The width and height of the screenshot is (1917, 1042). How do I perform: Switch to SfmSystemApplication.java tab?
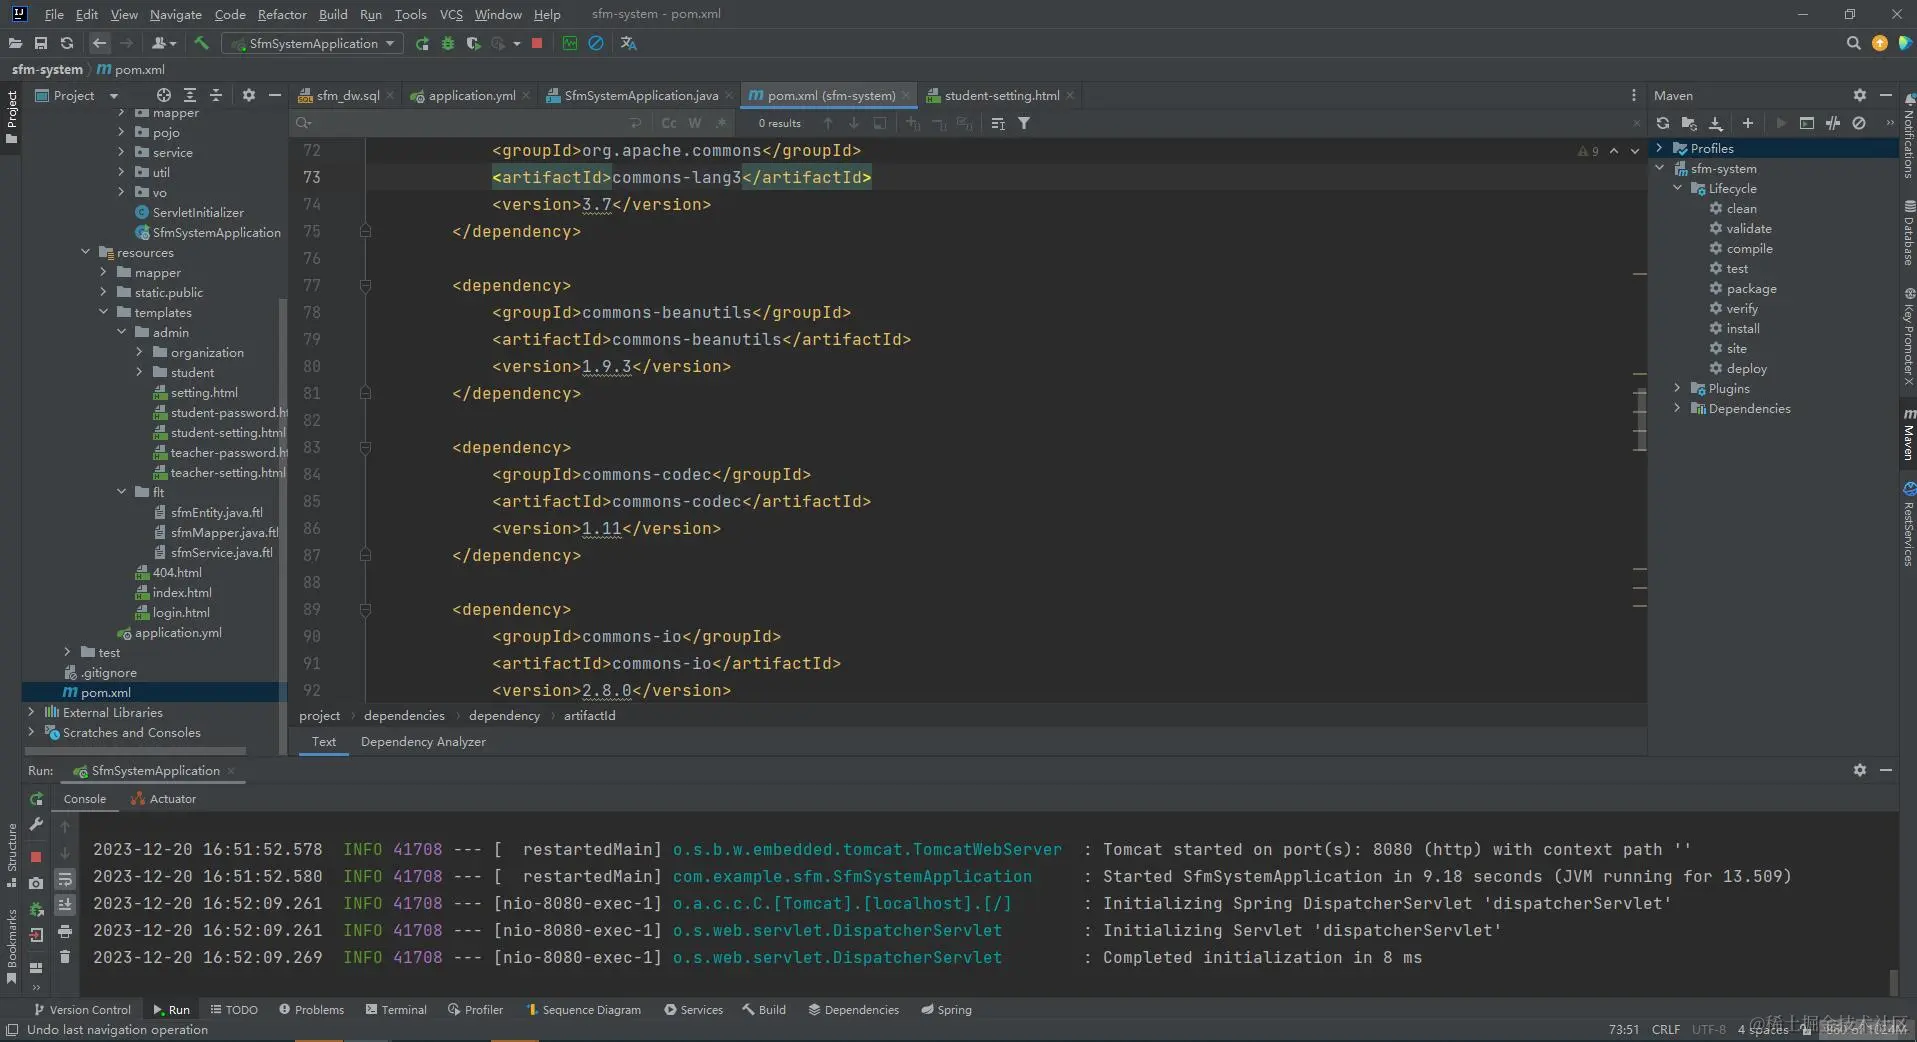coord(640,95)
